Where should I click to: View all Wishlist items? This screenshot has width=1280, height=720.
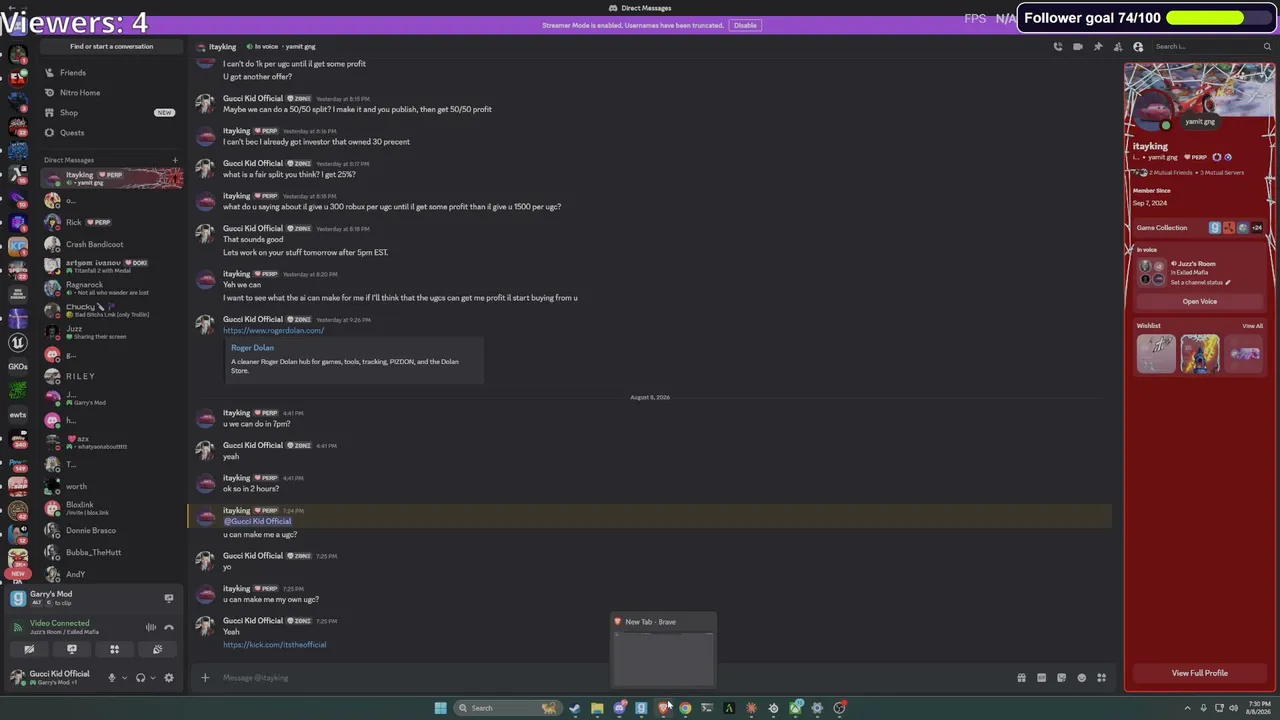(1252, 326)
